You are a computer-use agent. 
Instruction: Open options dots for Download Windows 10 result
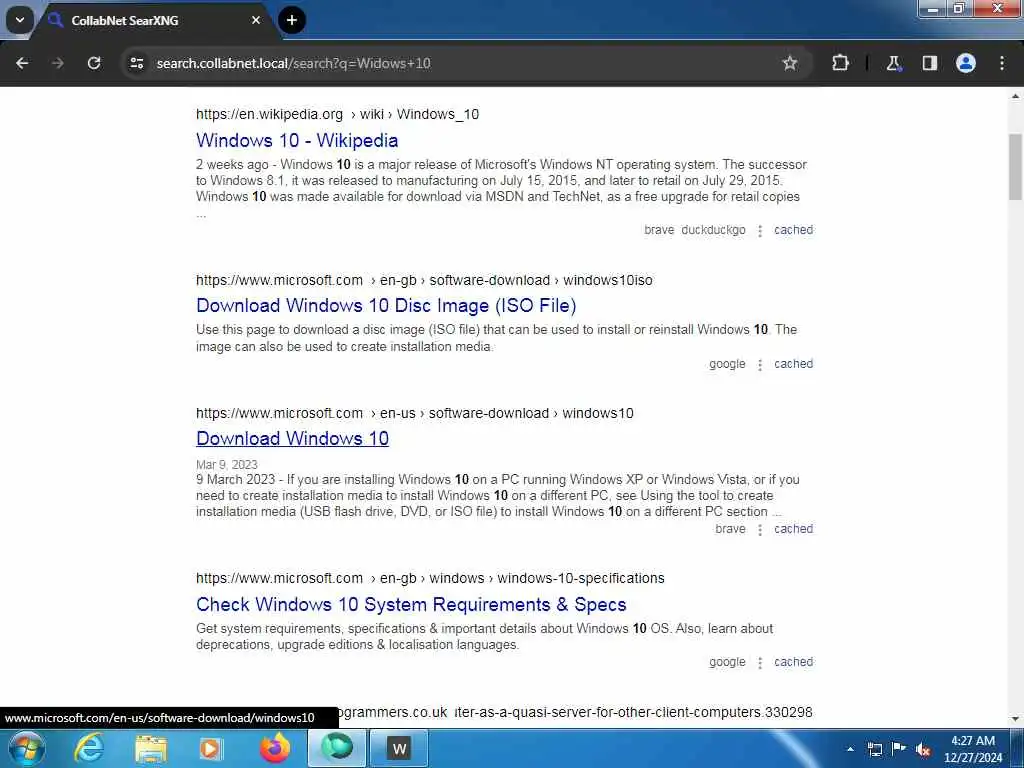click(760, 530)
